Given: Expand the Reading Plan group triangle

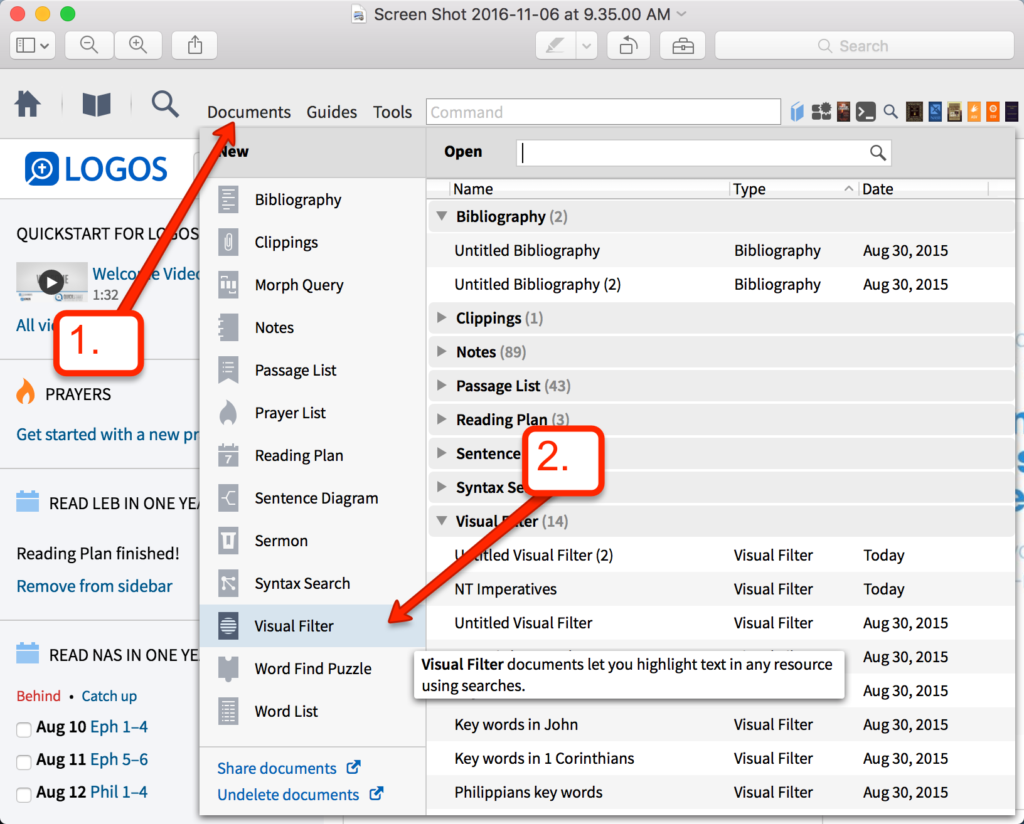Looking at the screenshot, I should pyautogui.click(x=442, y=419).
